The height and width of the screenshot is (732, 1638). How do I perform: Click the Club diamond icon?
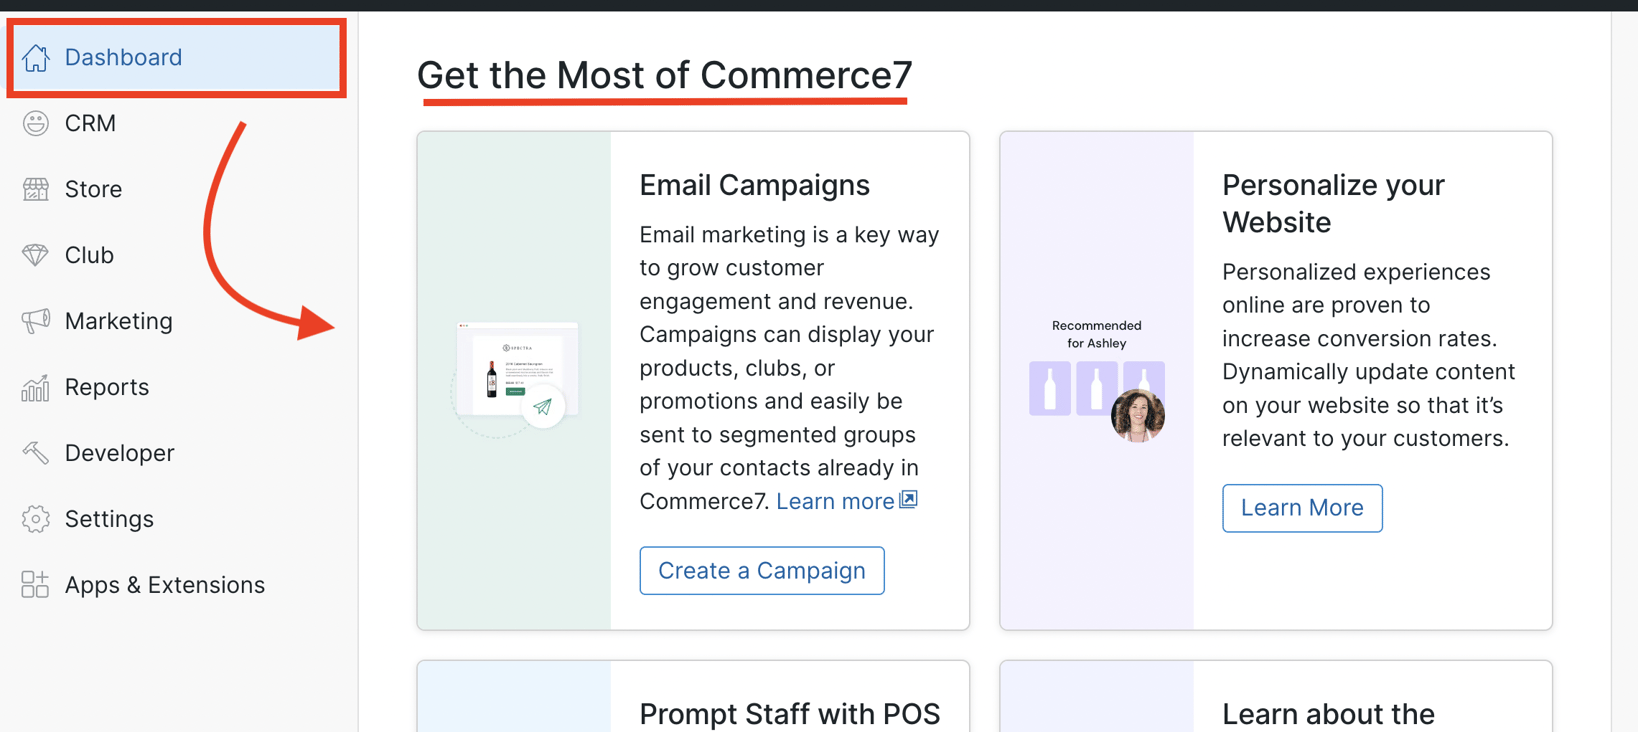(x=34, y=254)
